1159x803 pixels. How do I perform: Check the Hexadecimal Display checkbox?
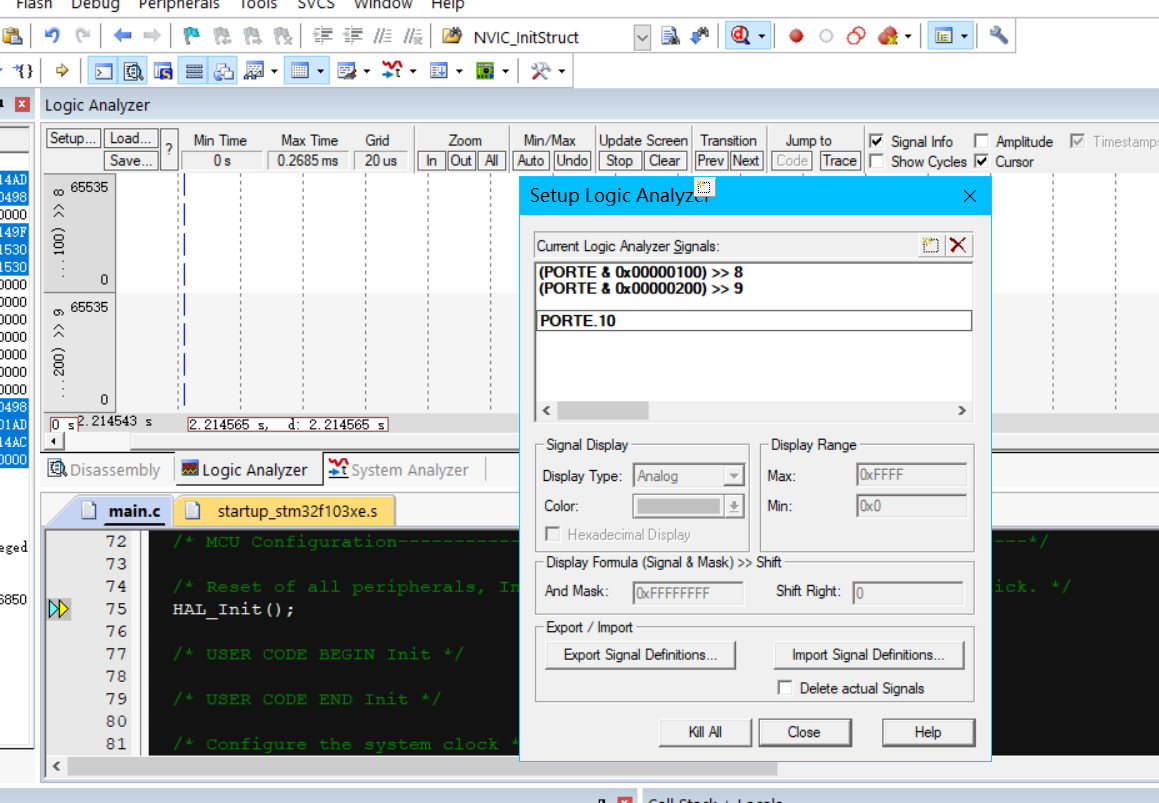click(552, 534)
